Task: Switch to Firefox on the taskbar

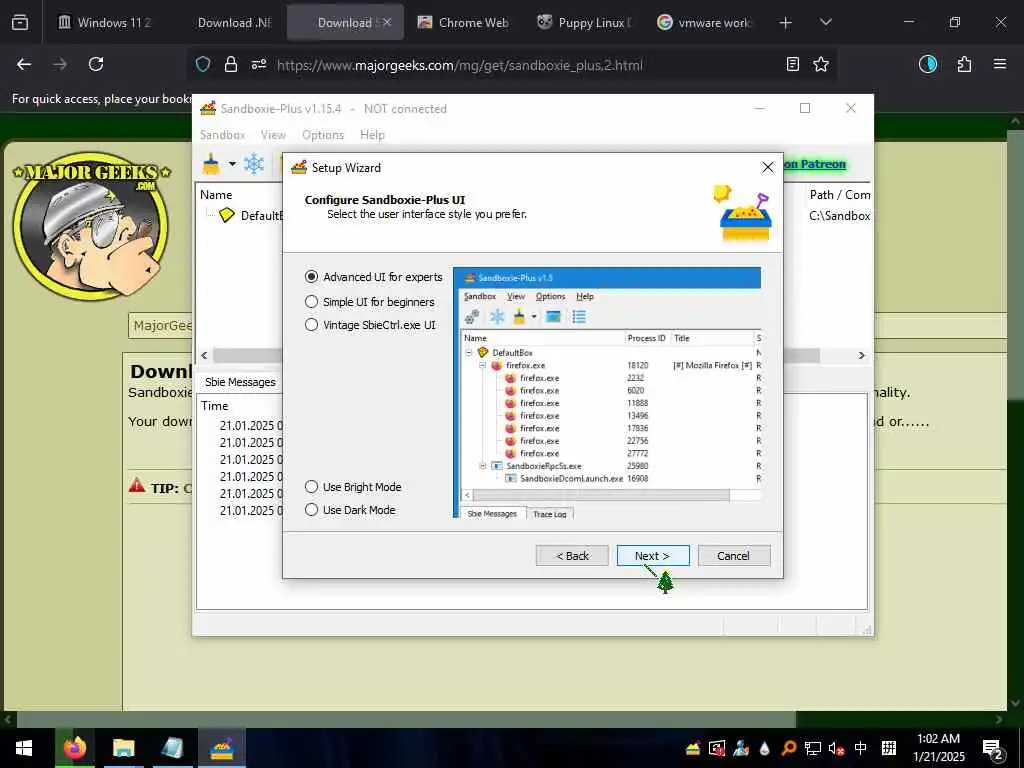Action: [x=74, y=748]
